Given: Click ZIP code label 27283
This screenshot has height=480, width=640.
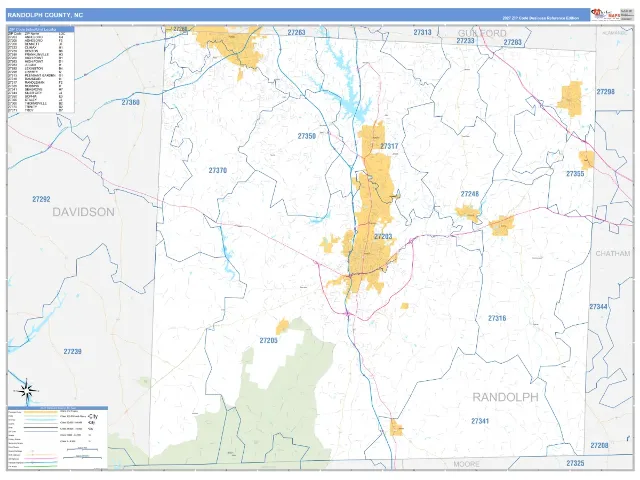Looking at the screenshot, I should click(x=513, y=42).
